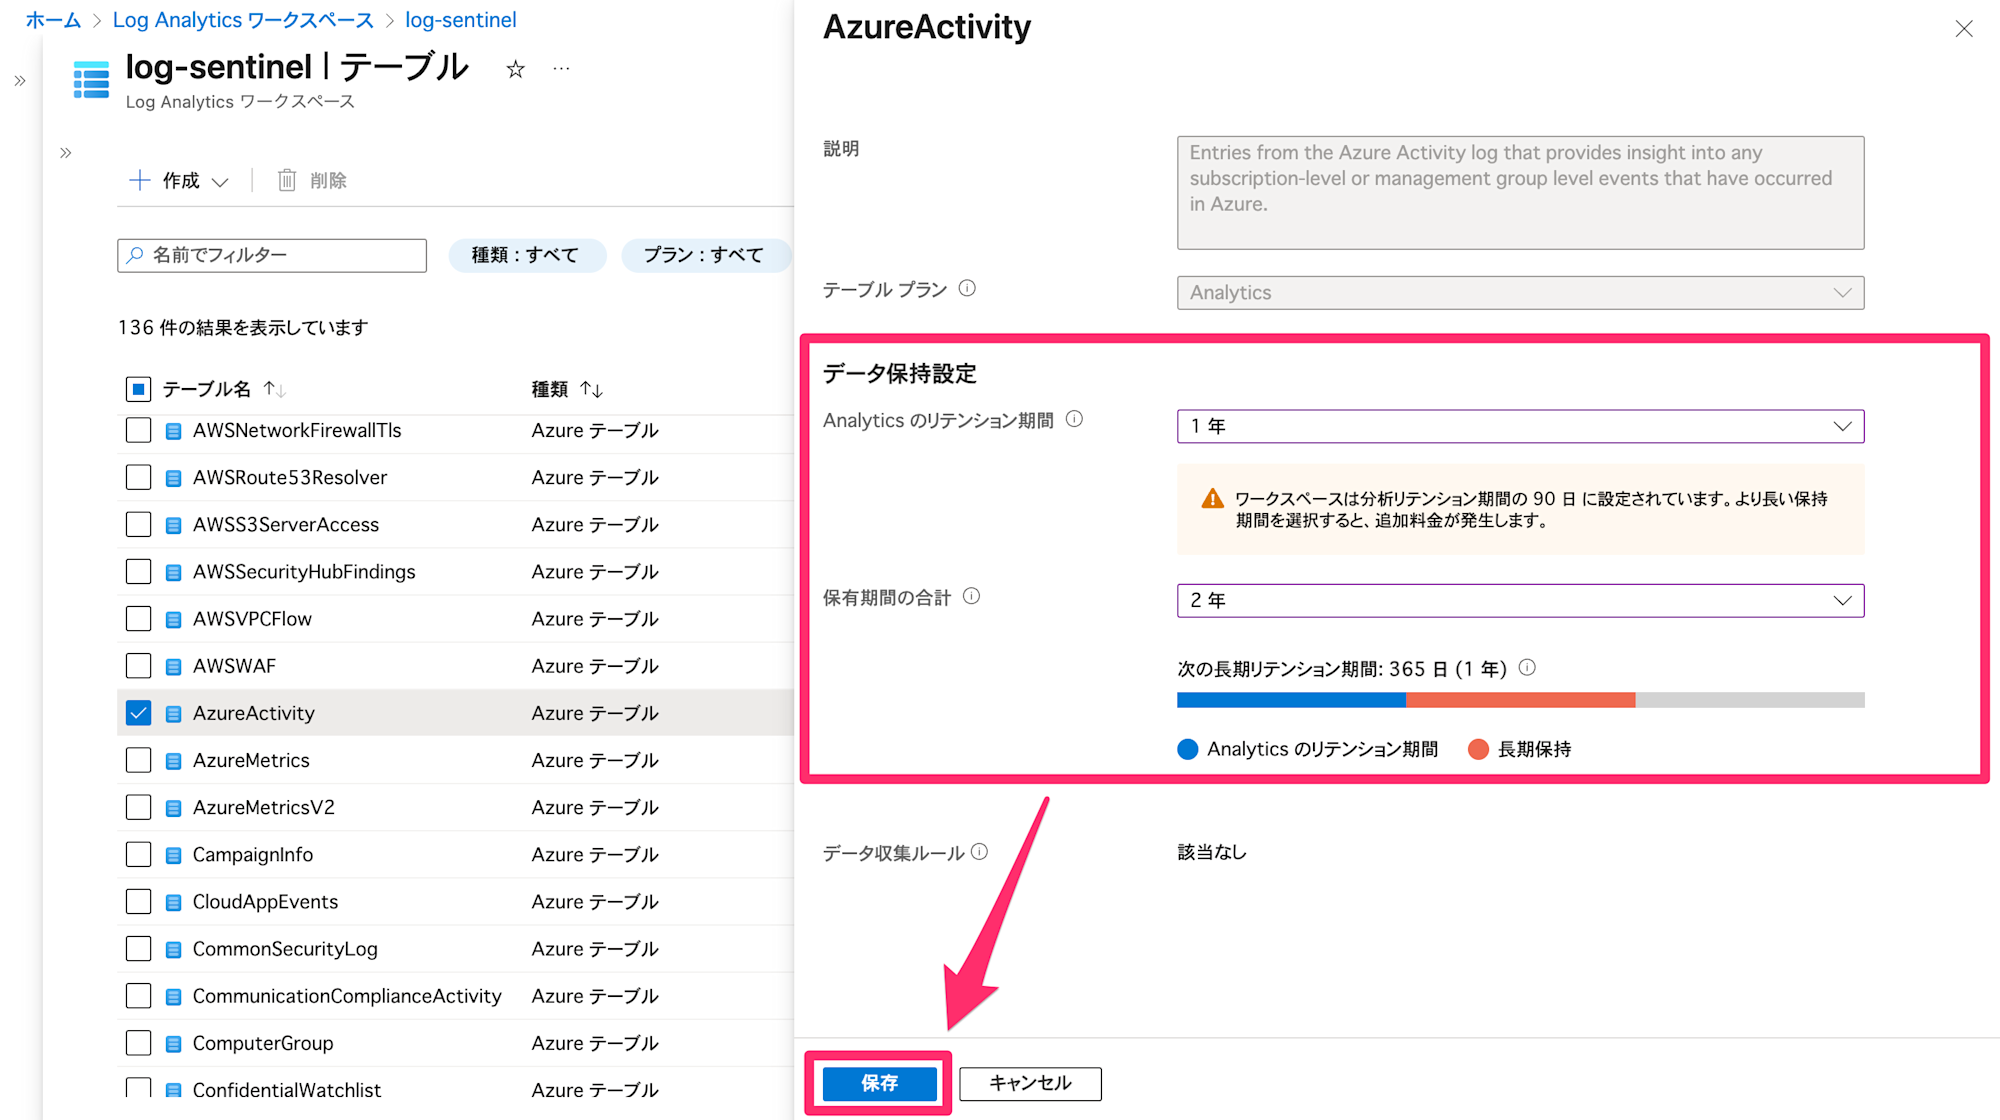Click the ComputerGroup table icon
This screenshot has height=1120, width=2000.
click(173, 1044)
